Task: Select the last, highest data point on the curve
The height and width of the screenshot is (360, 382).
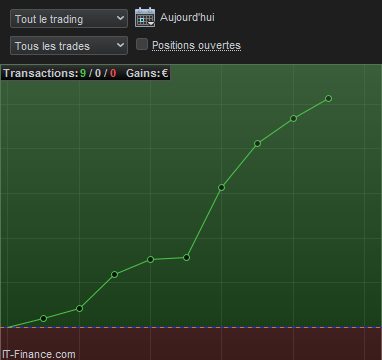Action: [328, 98]
